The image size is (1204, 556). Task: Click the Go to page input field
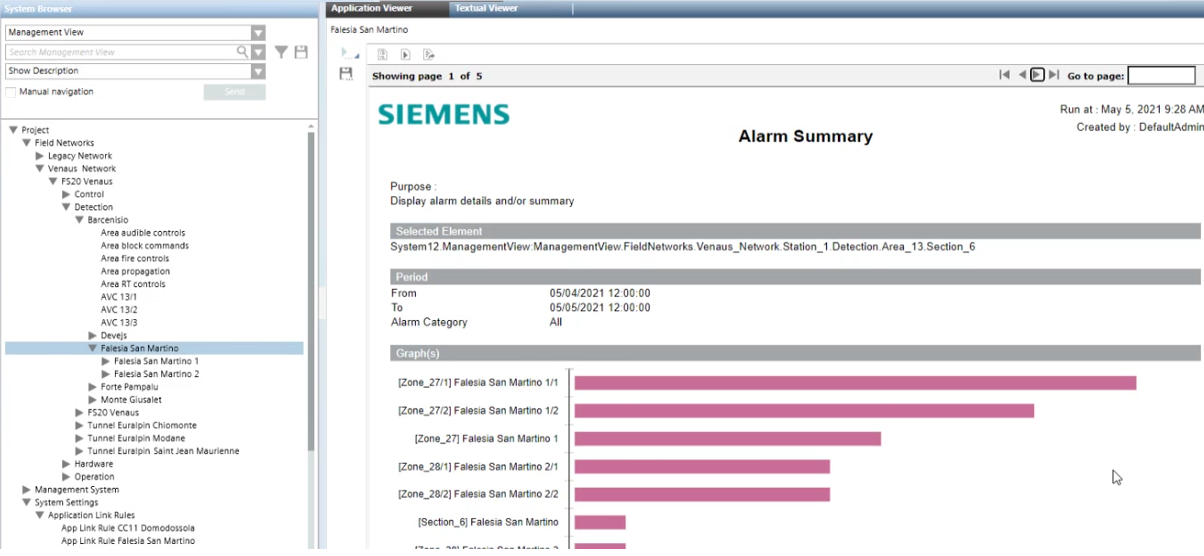coord(1161,76)
